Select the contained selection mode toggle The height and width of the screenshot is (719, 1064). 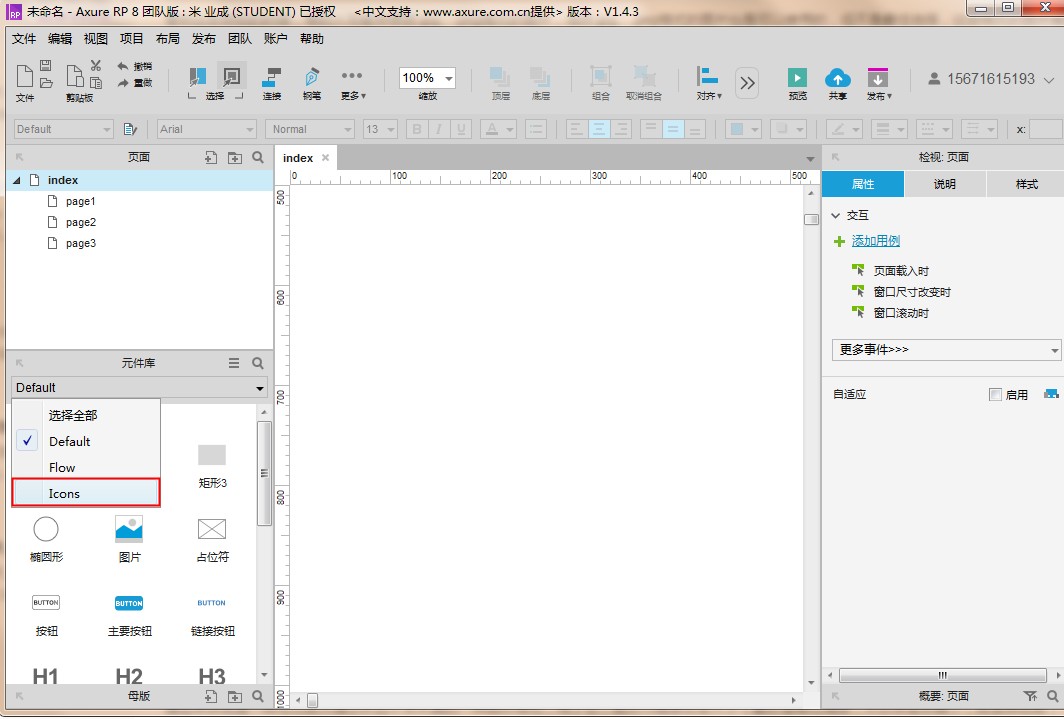232,76
